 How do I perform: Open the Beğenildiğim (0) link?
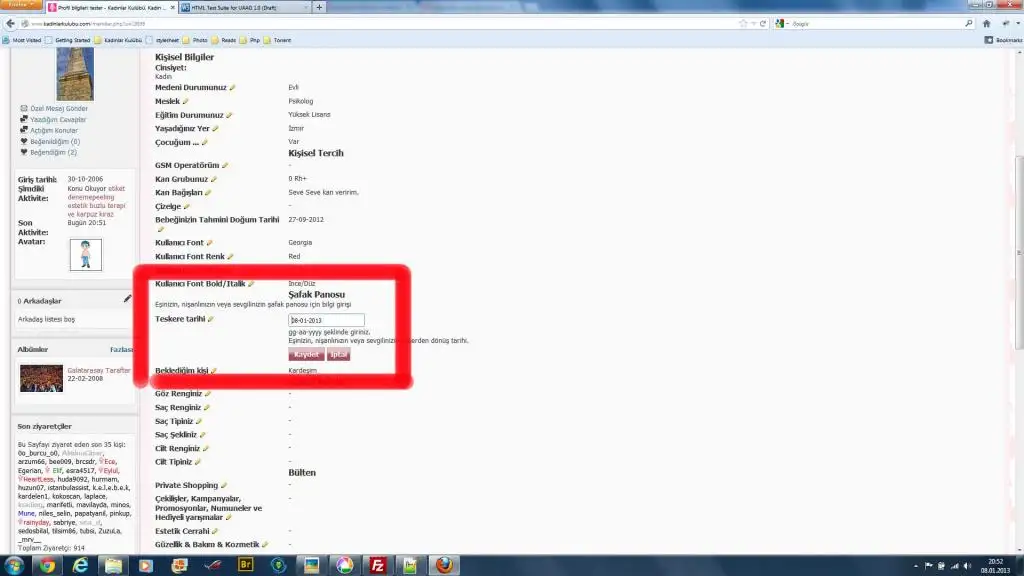tap(55, 142)
